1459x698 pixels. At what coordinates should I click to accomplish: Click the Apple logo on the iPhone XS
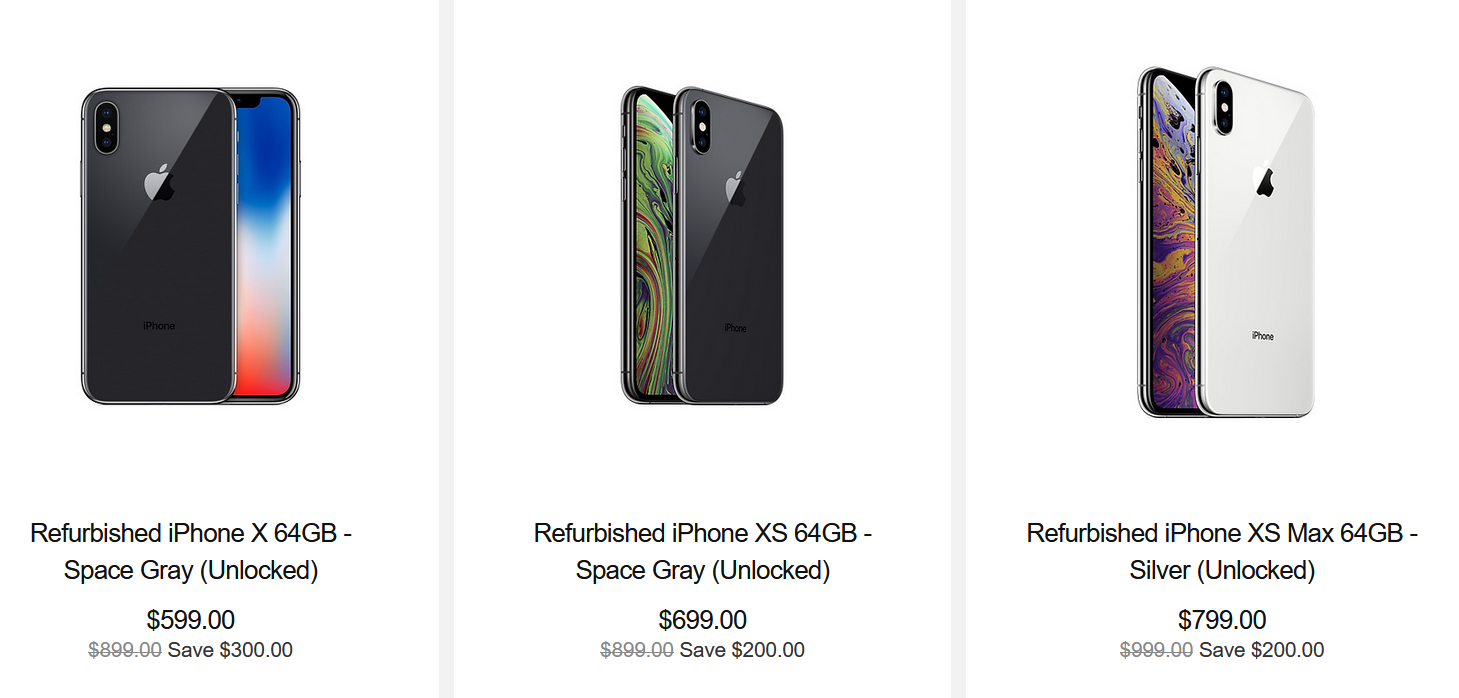click(735, 188)
